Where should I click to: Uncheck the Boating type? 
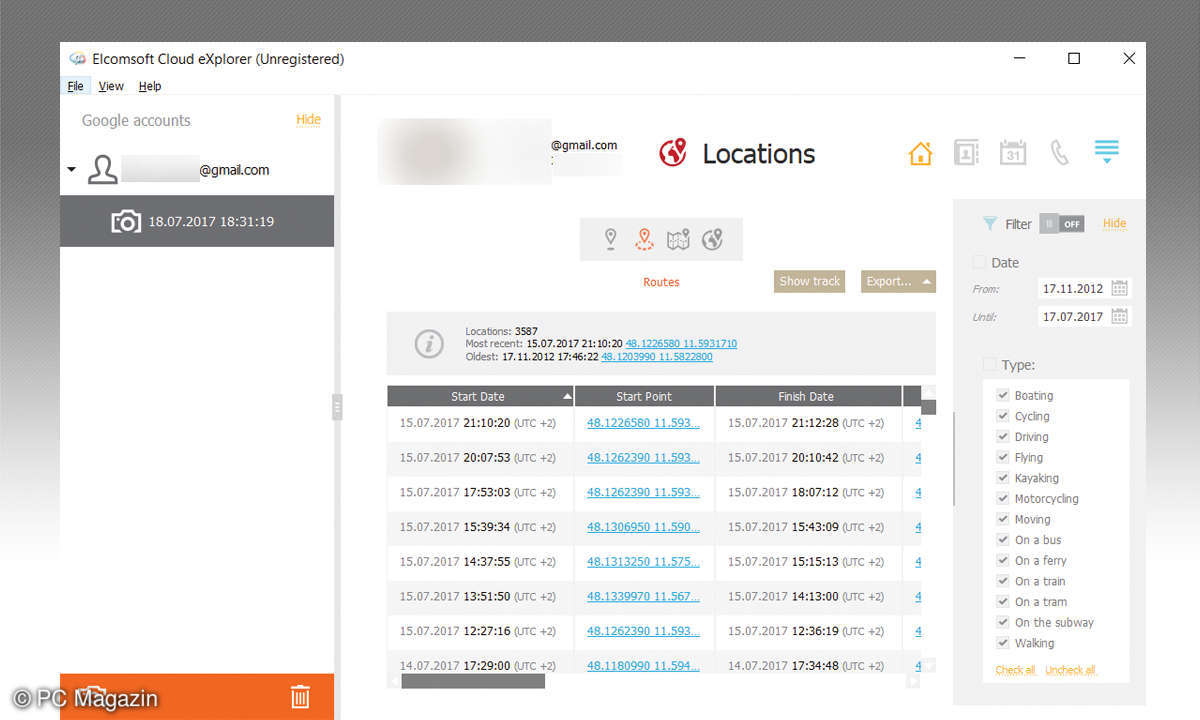click(x=1002, y=395)
